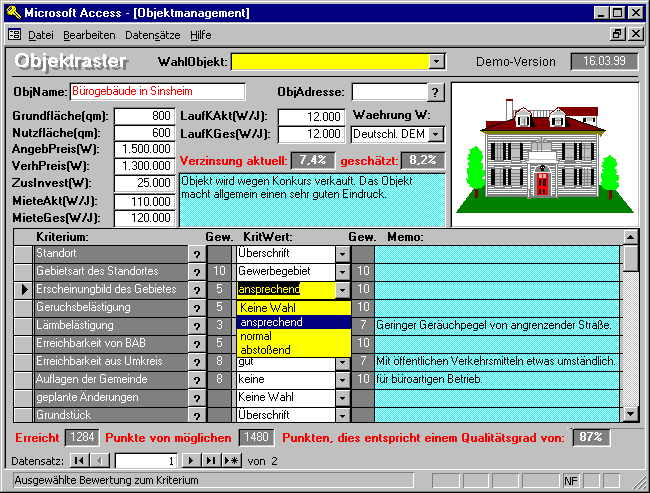Click the help button next to ObjAdresse
The image size is (650, 493).
point(435,92)
